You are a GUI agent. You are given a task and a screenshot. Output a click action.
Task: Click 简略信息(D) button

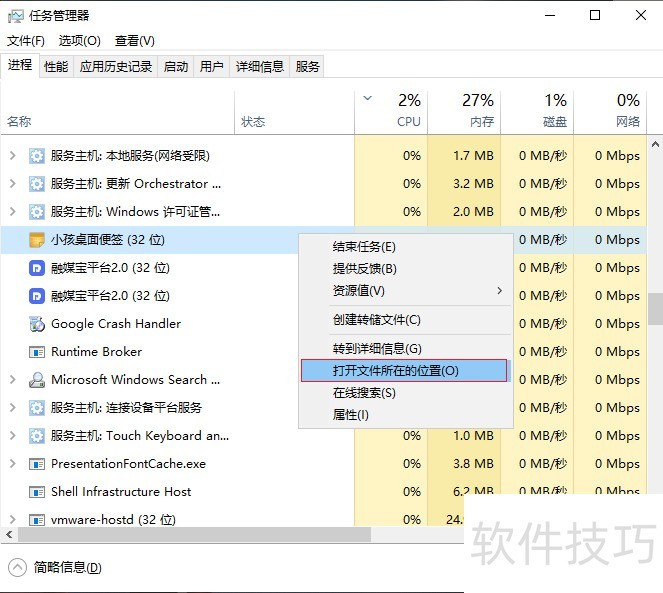55,568
